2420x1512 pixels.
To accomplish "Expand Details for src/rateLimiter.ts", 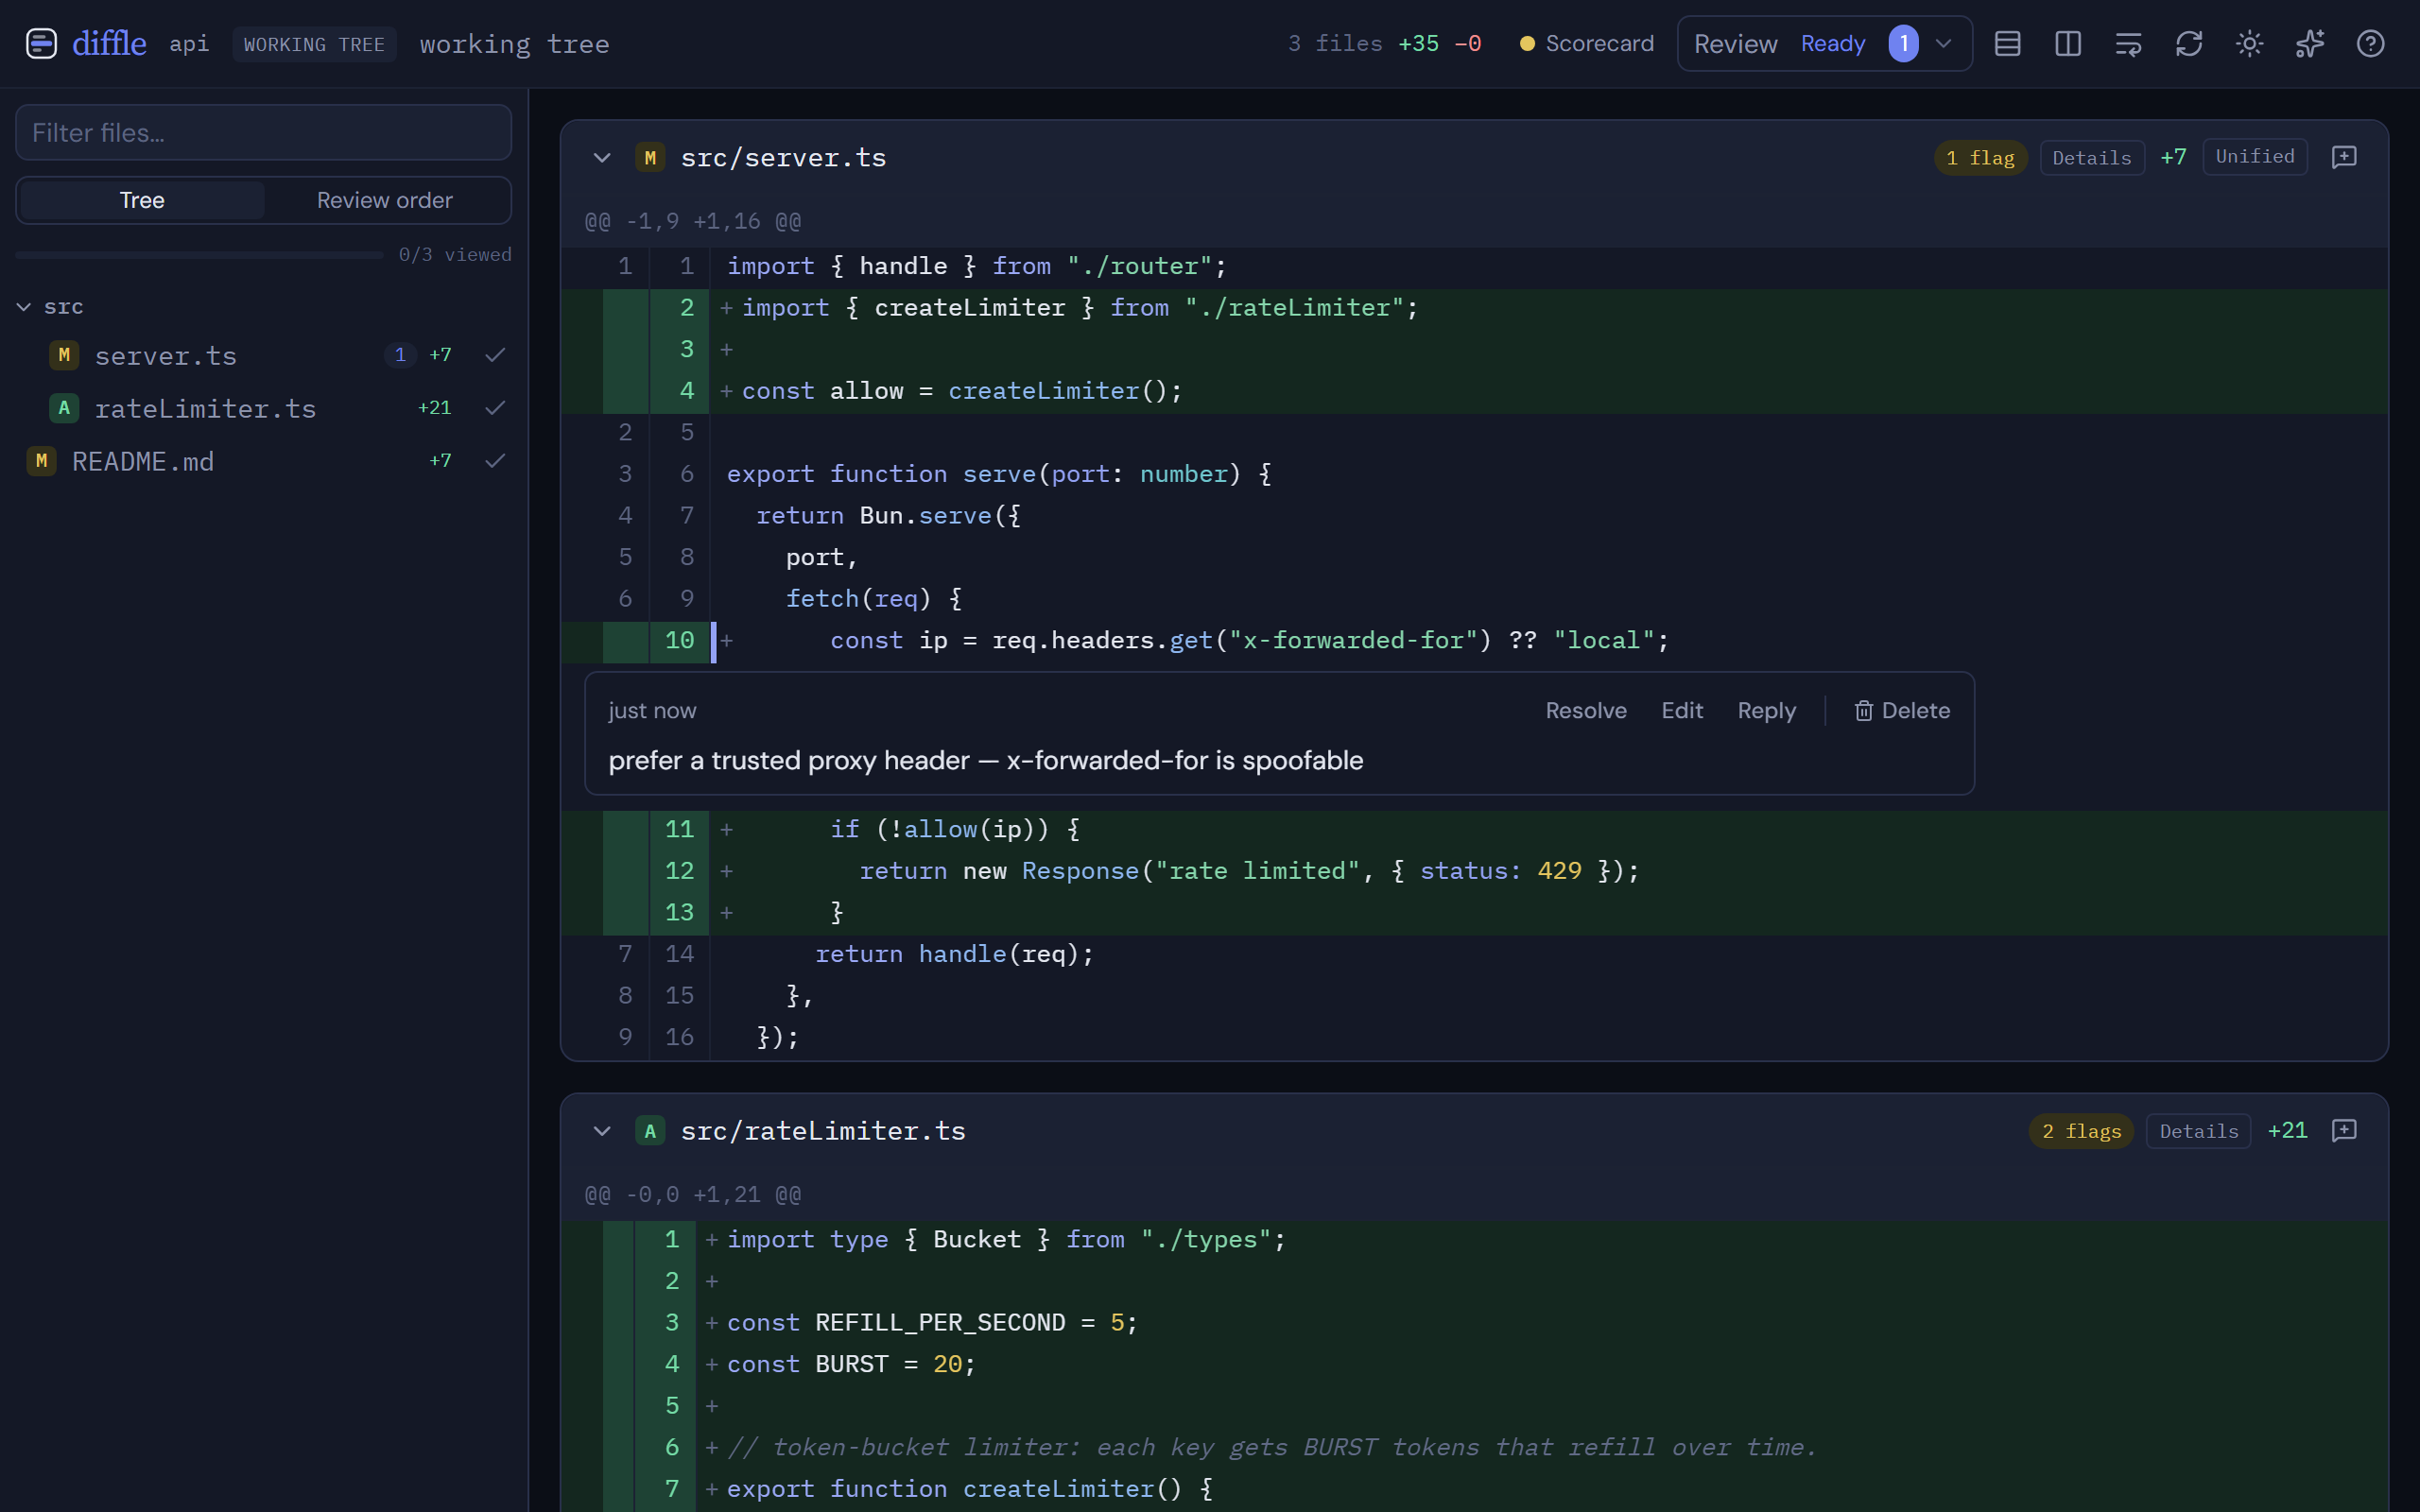I will (x=2199, y=1131).
